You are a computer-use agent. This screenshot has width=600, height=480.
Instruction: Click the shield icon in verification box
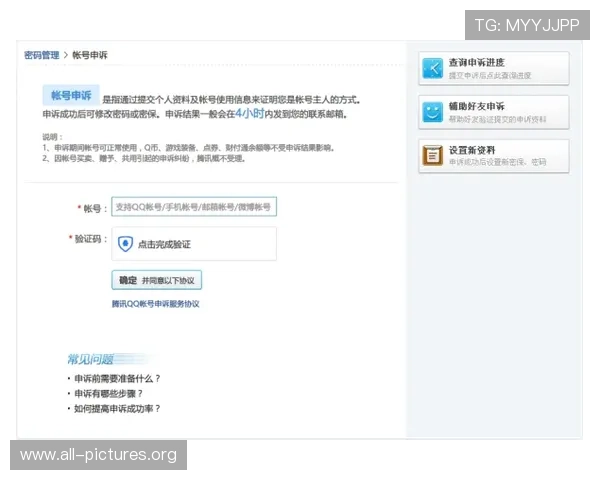(125, 244)
